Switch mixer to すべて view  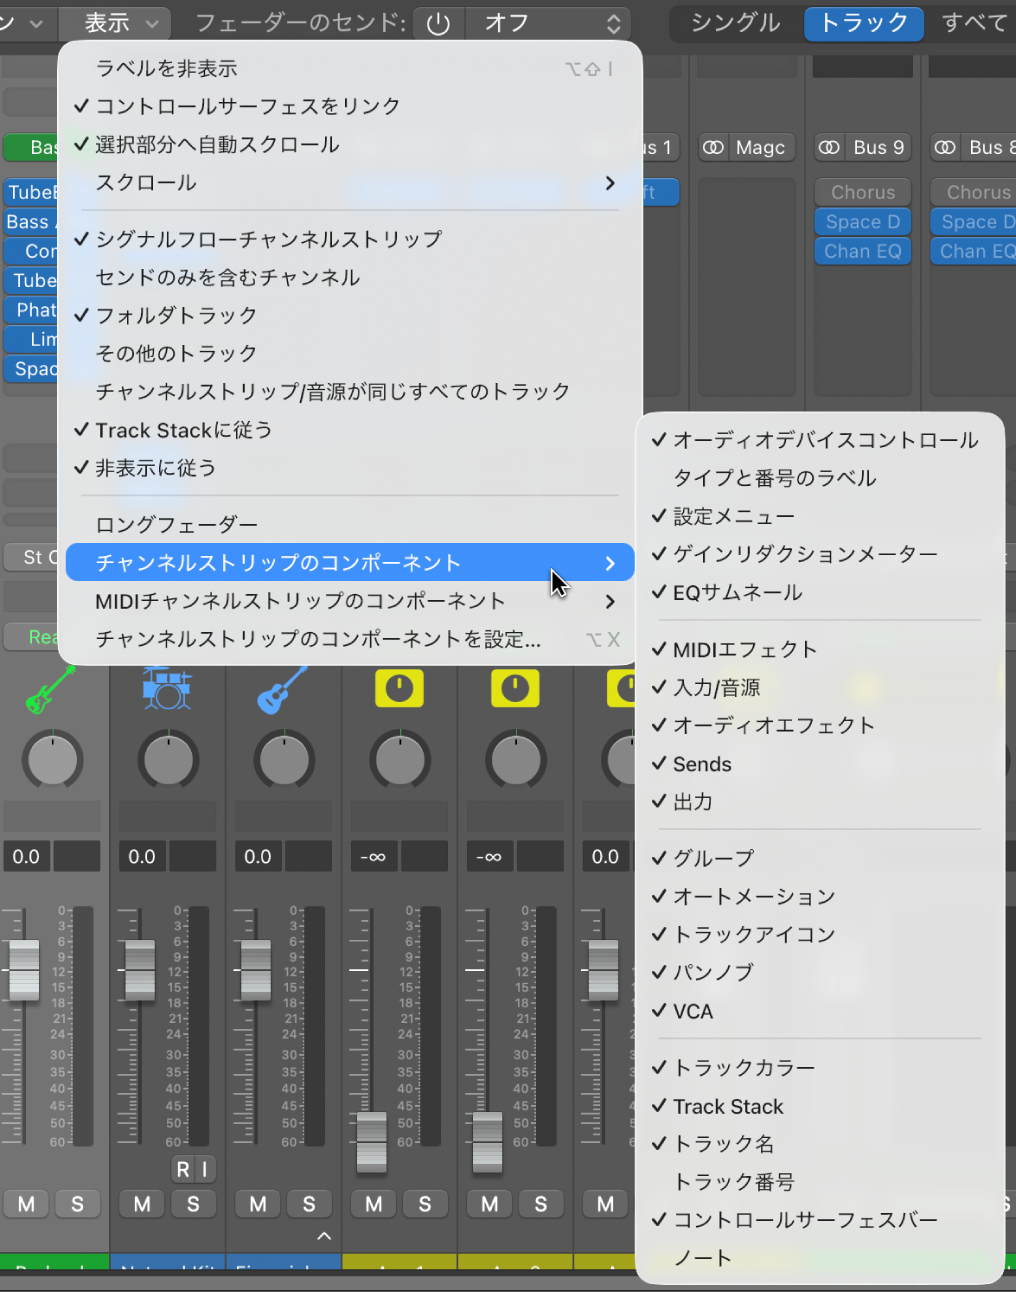pos(975,22)
